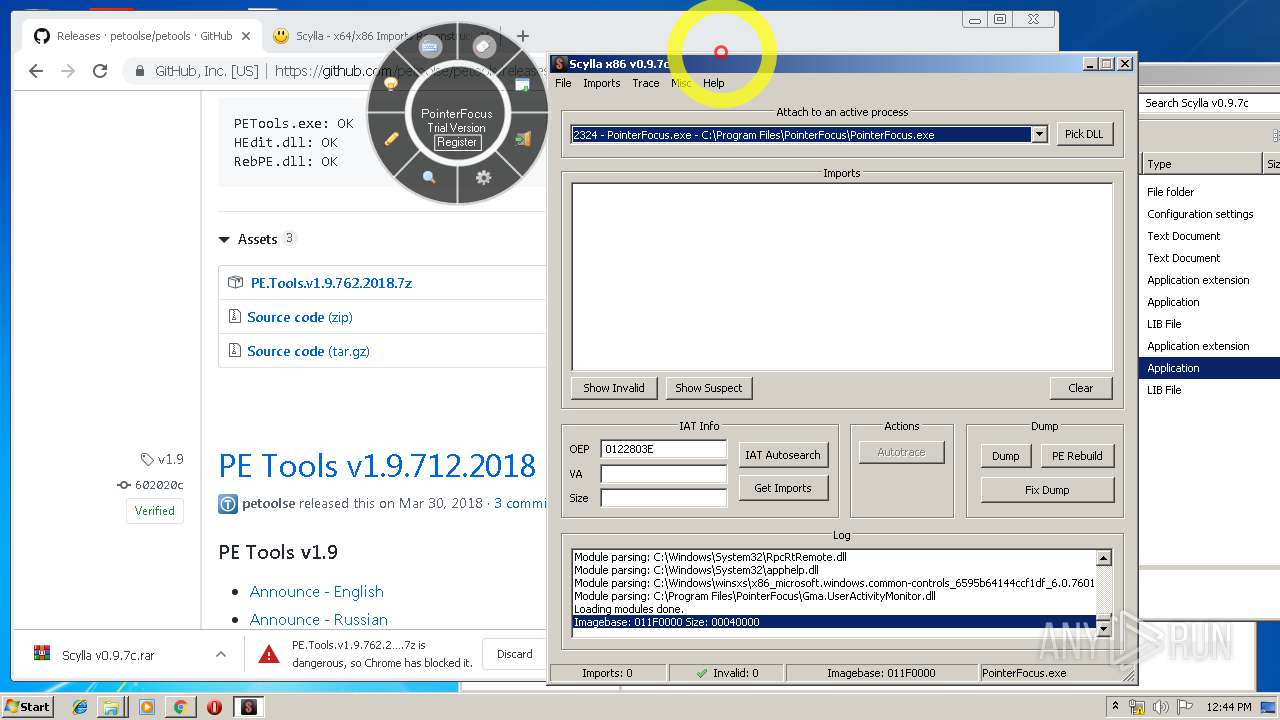
Task: Open Windows Explorer from taskbar
Action: point(112,707)
